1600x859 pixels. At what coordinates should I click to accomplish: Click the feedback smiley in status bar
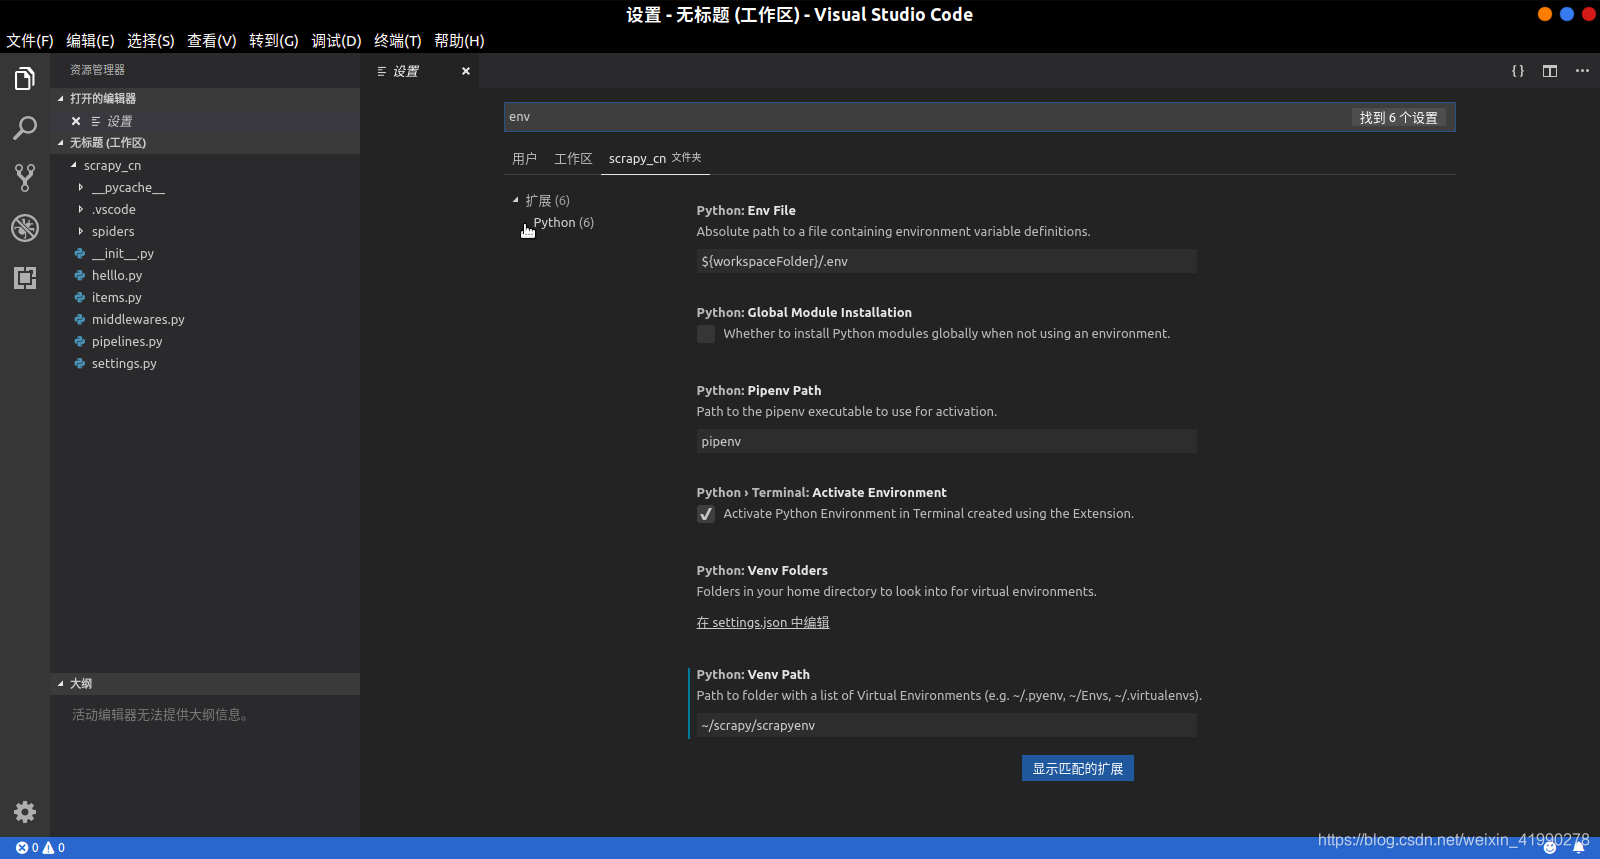coord(1550,848)
